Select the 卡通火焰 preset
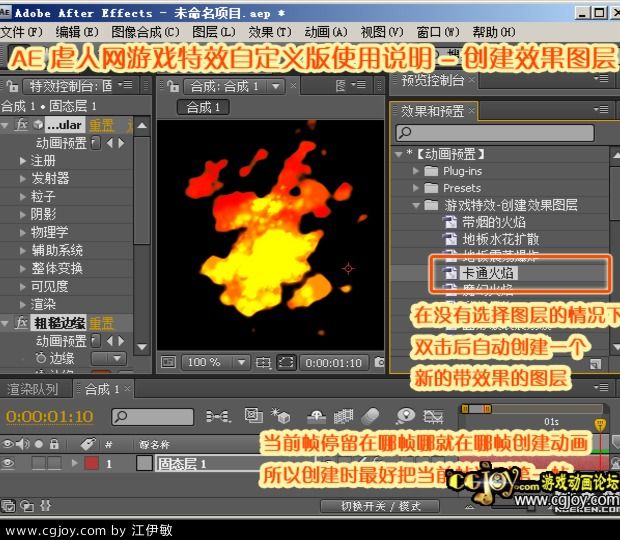620x540 pixels. pyautogui.click(x=488, y=273)
